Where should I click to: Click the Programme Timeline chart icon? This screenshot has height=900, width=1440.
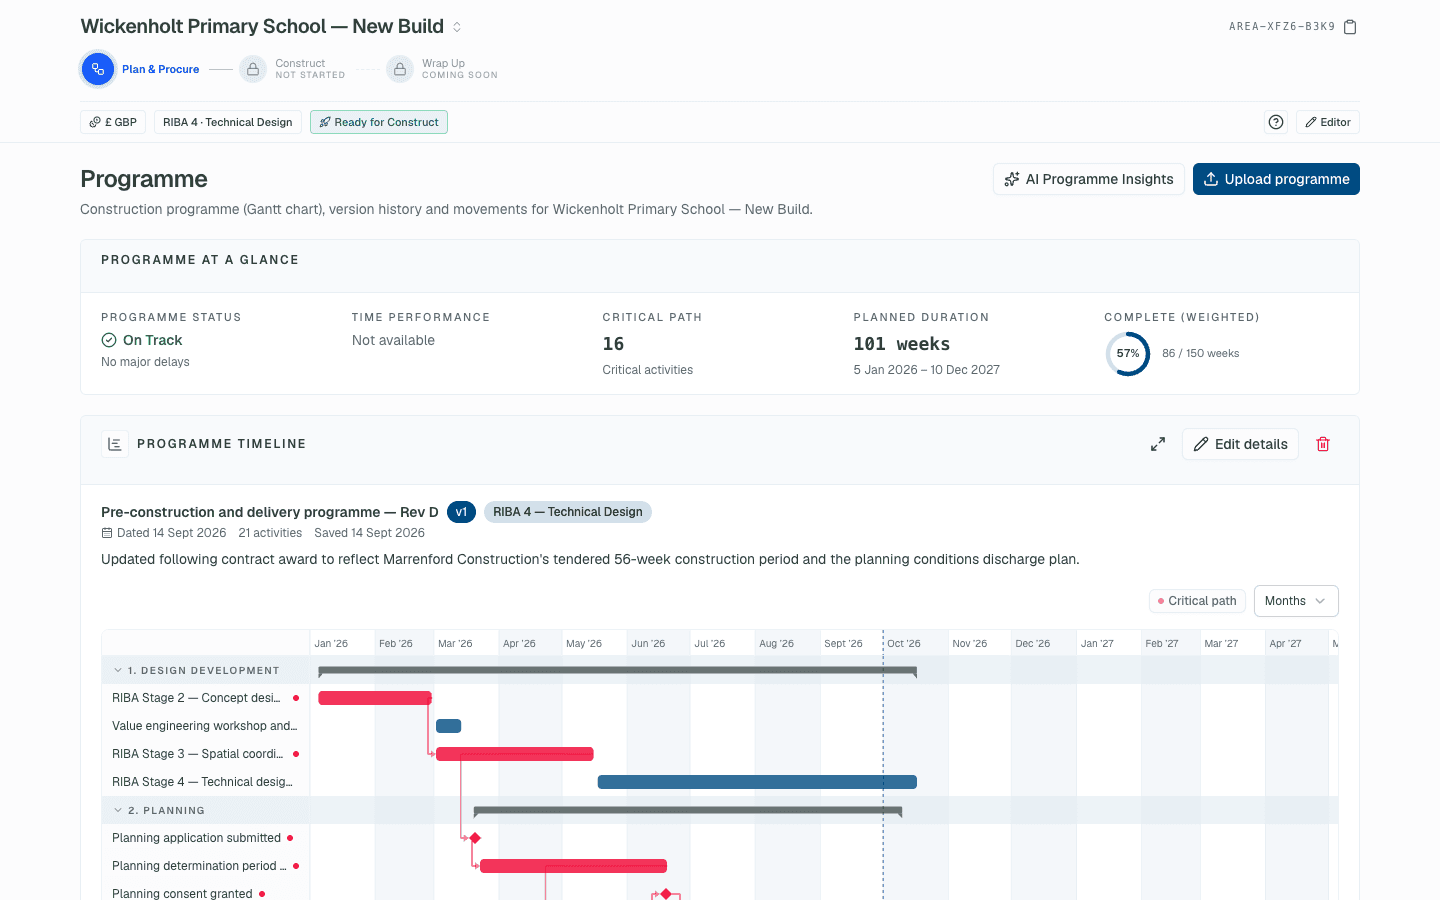[x=115, y=444]
